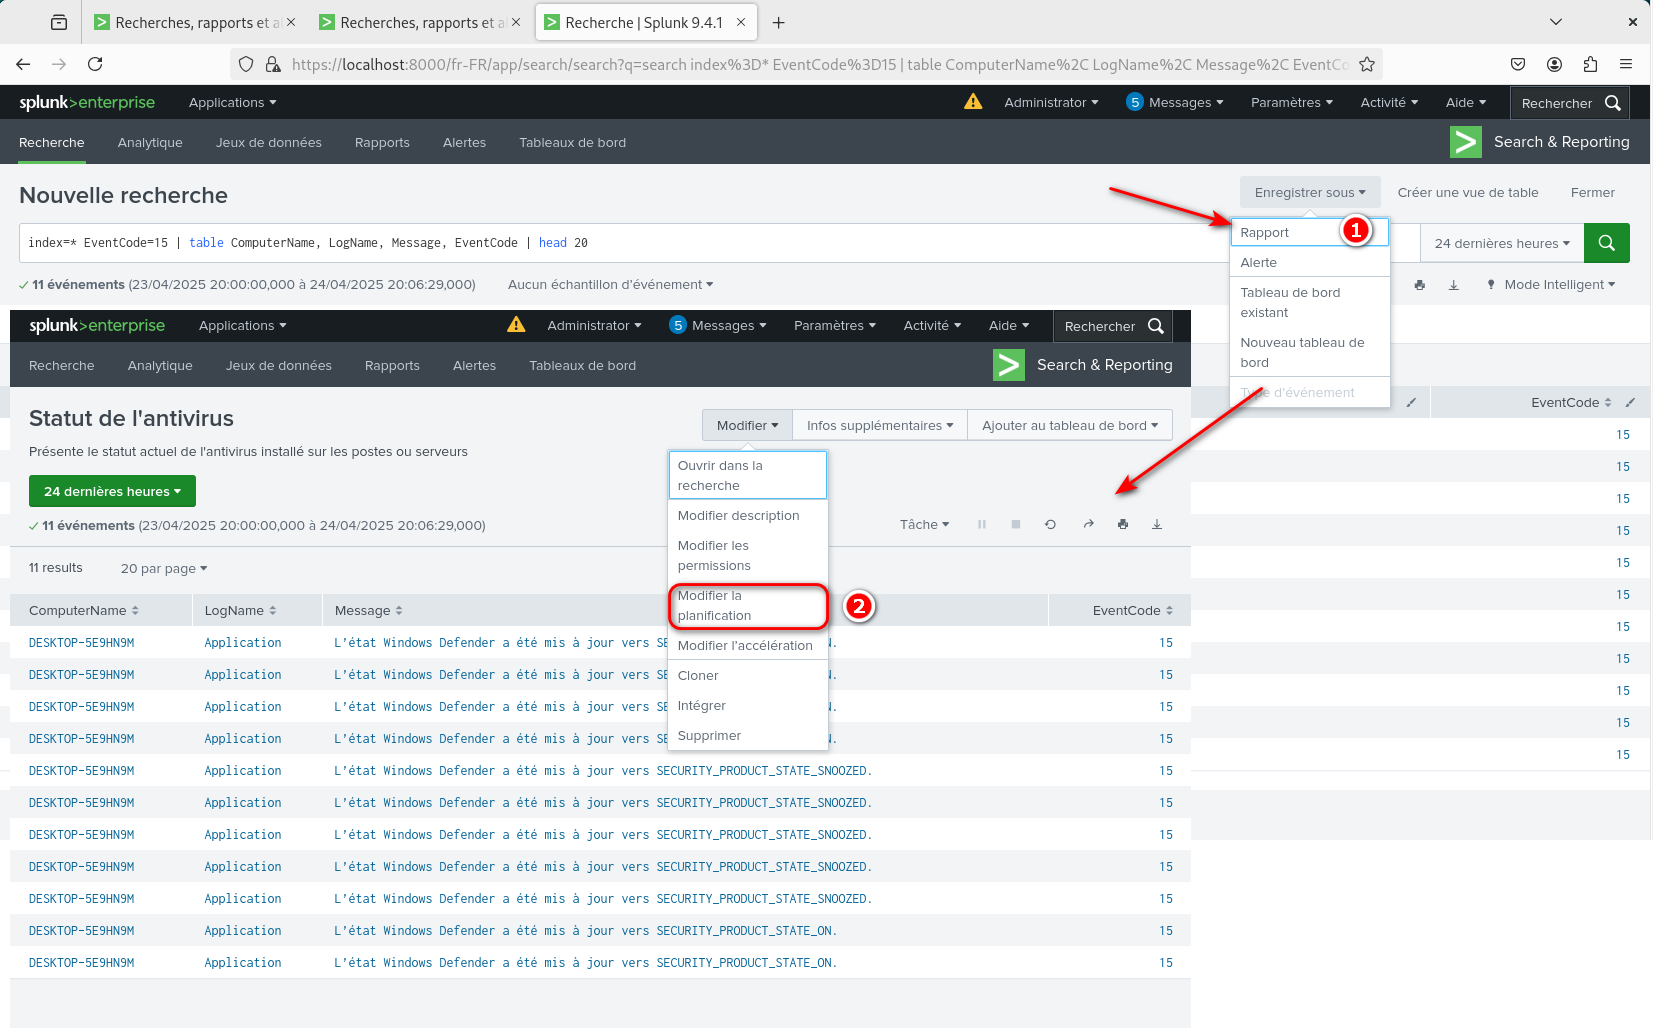This screenshot has height=1028, width=1653.
Task: Open a new browser tab with plus icon
Action: [779, 22]
